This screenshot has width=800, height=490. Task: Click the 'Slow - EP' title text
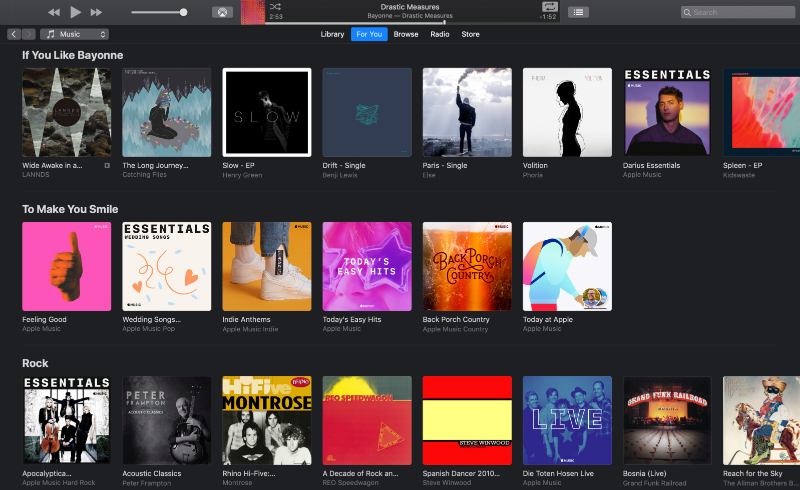click(238, 165)
